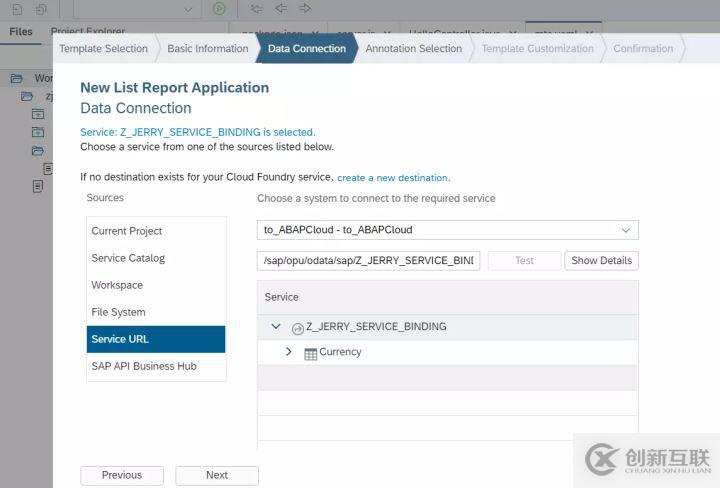
Task: Switch to the Files tab
Action: tap(21, 32)
